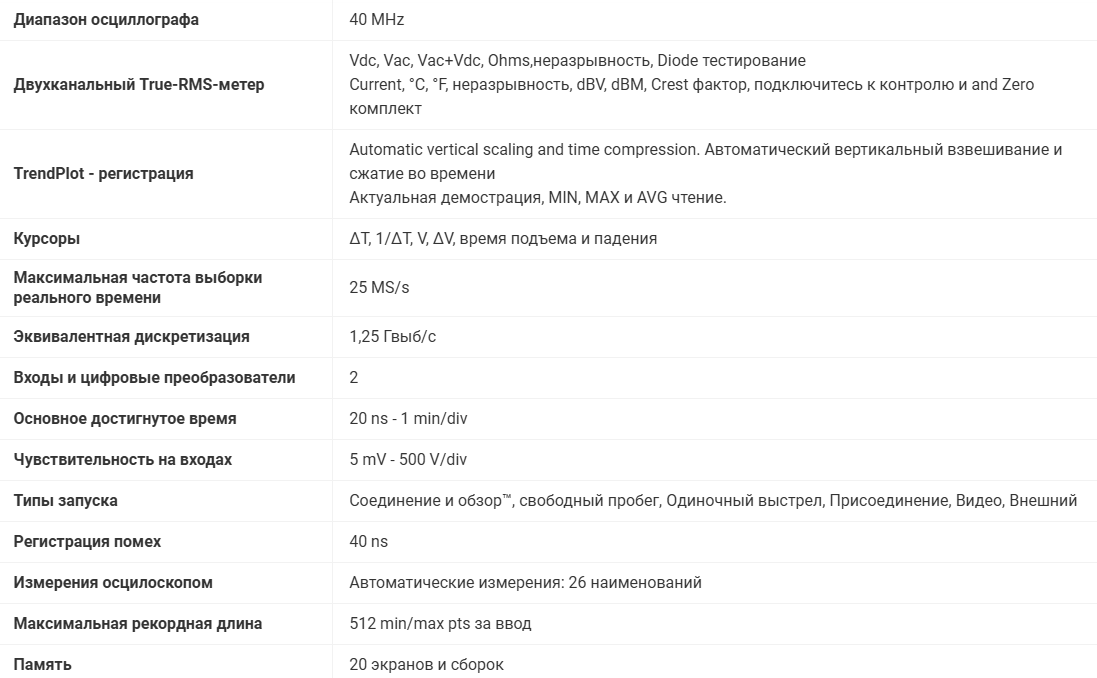Select the "Эквивалентная дискретизация" label
The height and width of the screenshot is (678, 1097).
[132, 337]
